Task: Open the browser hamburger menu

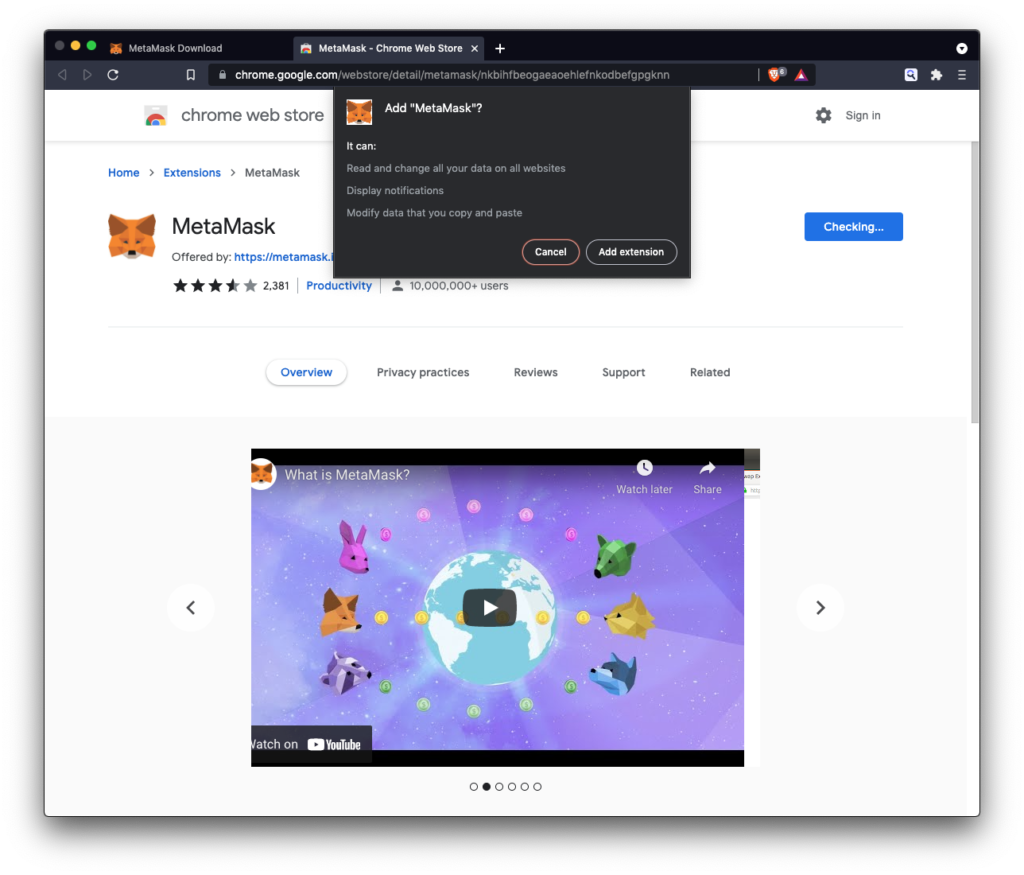Action: pos(962,75)
